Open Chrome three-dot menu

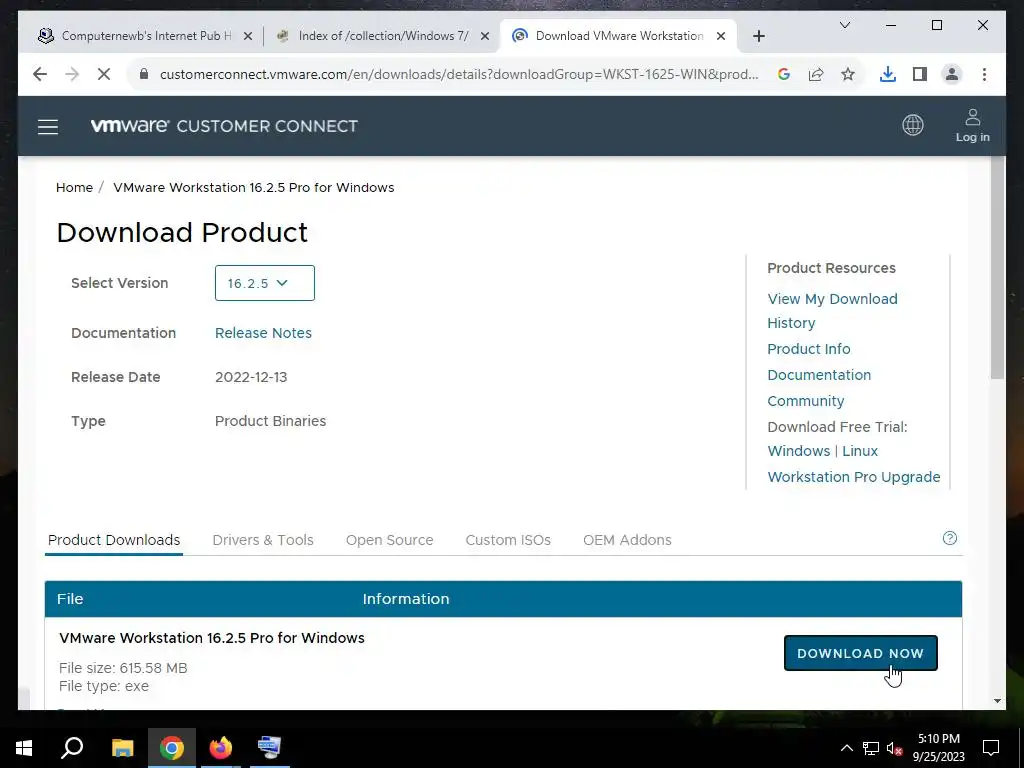tap(984, 74)
